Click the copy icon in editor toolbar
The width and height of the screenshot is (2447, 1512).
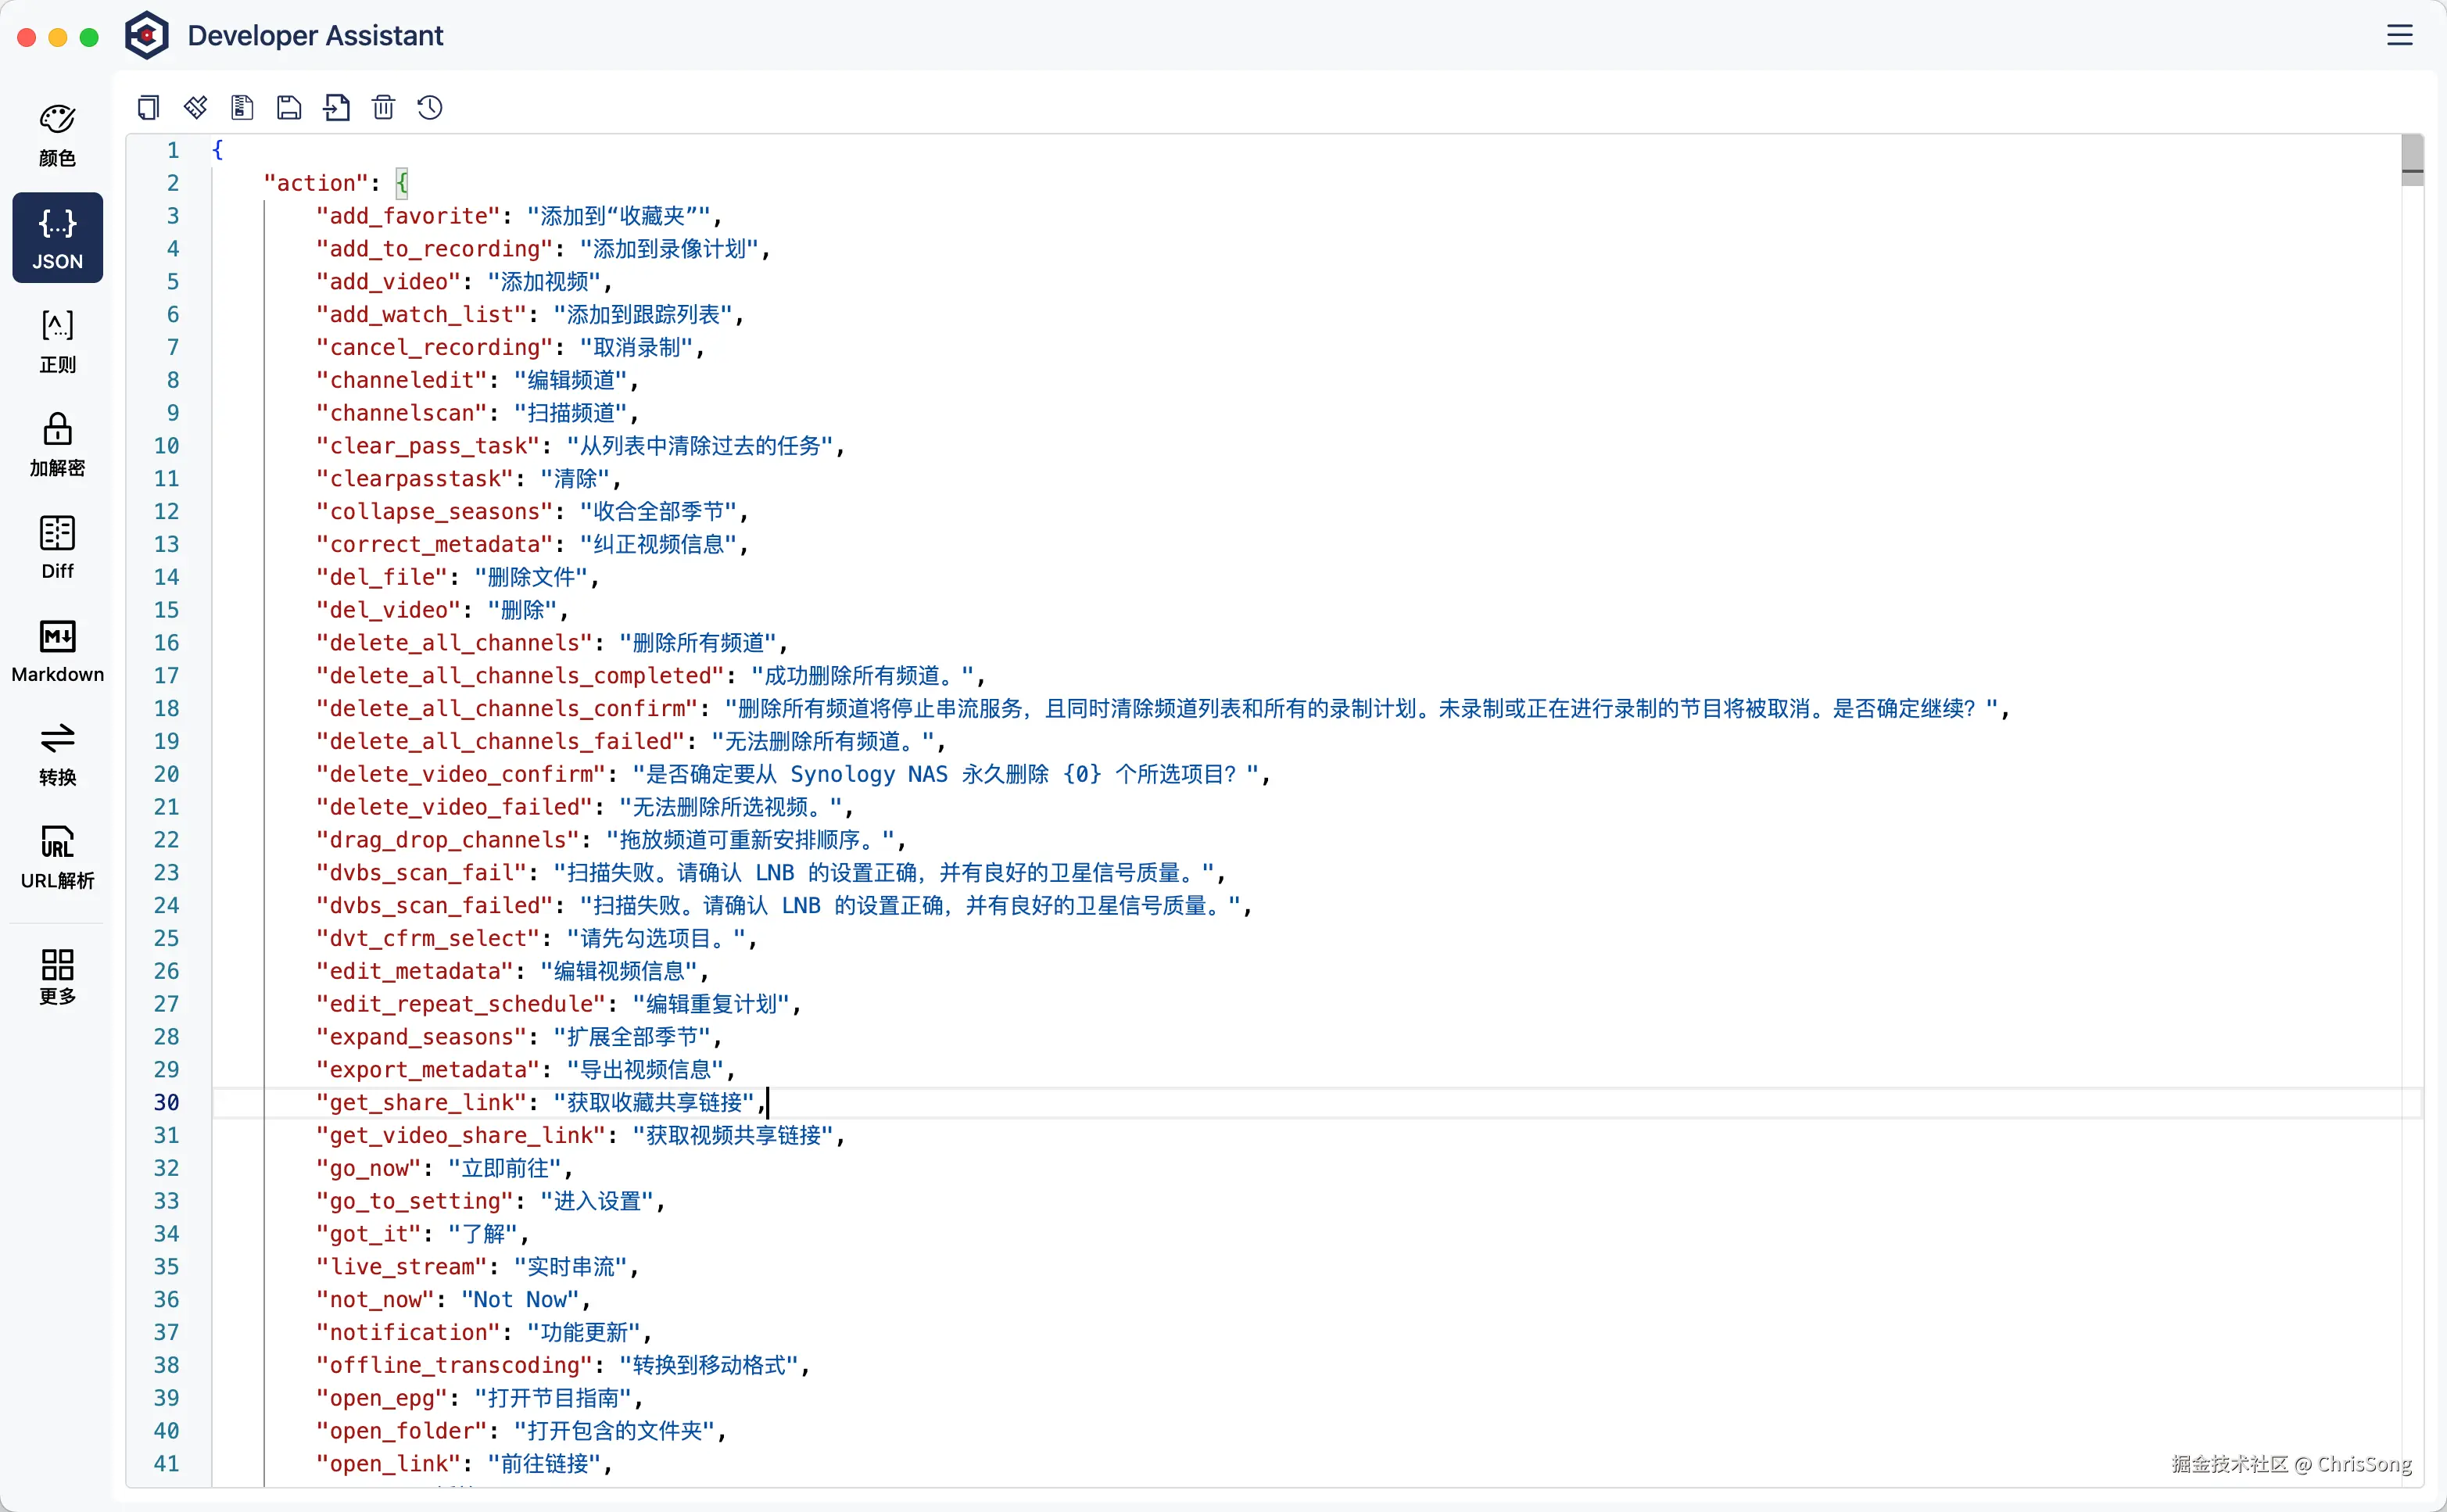tap(148, 107)
